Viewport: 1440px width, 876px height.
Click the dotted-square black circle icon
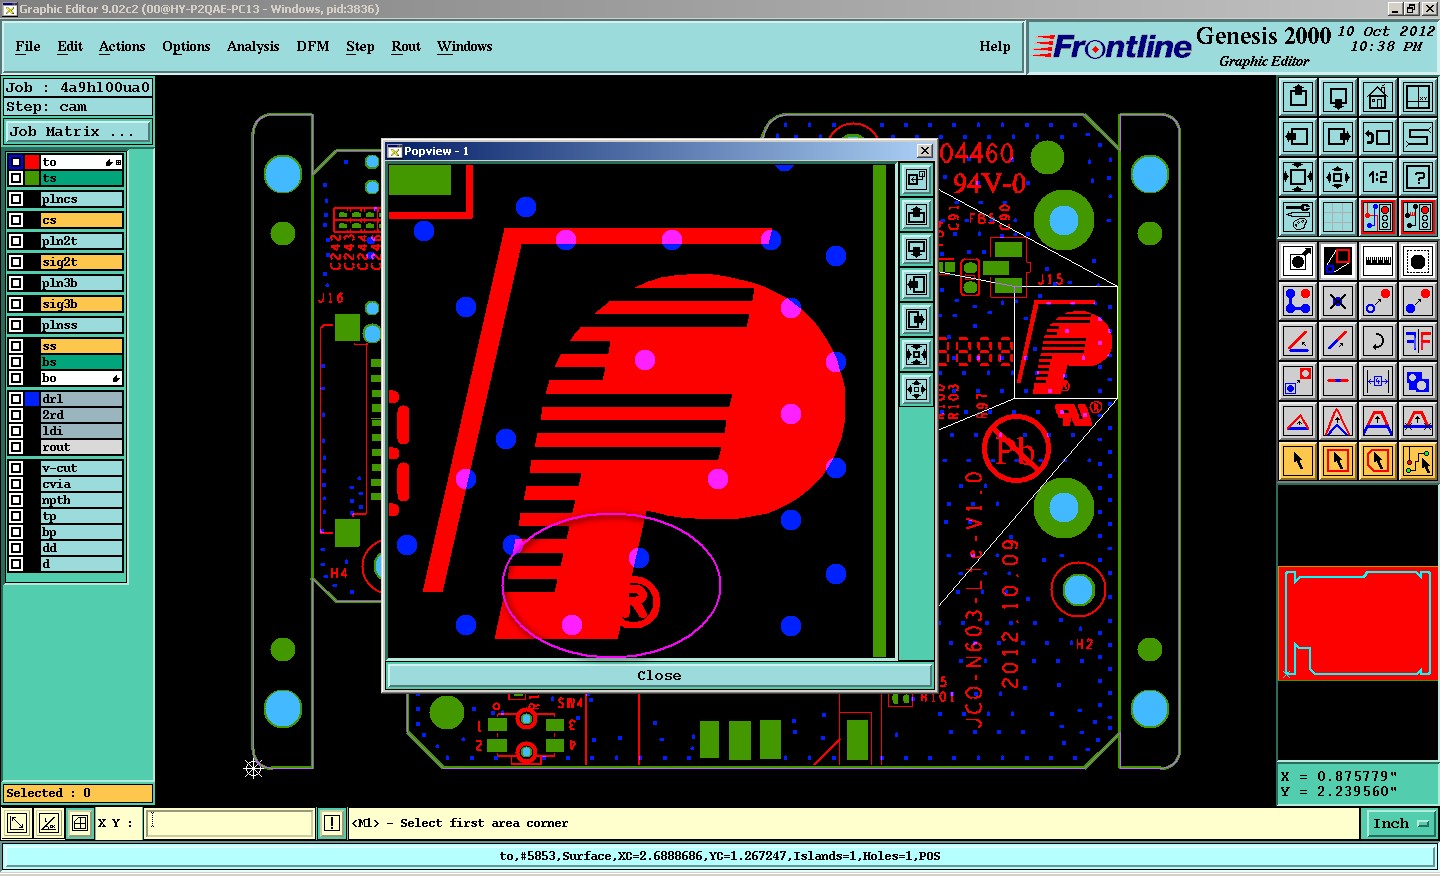1418,261
